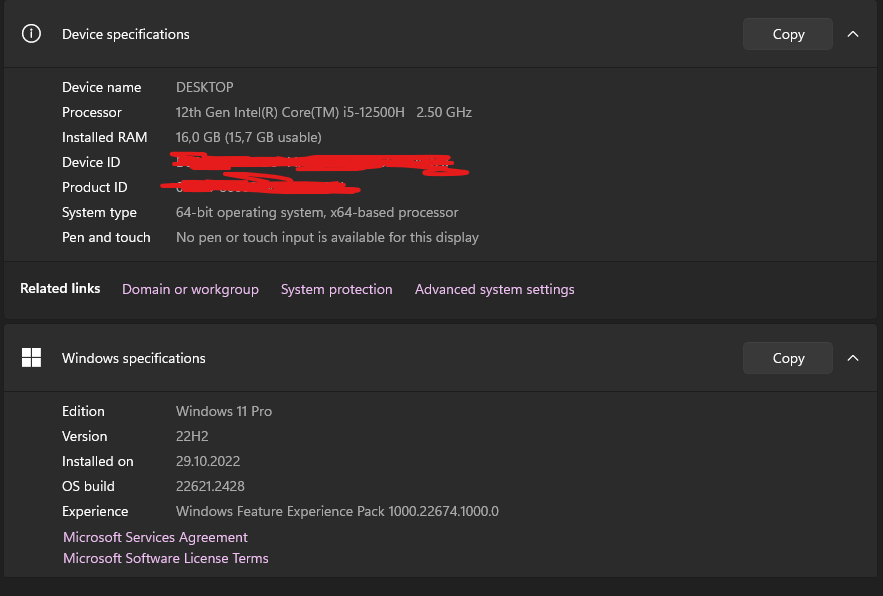Click the info icon beside Device specifications
Image resolution: width=883 pixels, height=596 pixels.
[32, 34]
